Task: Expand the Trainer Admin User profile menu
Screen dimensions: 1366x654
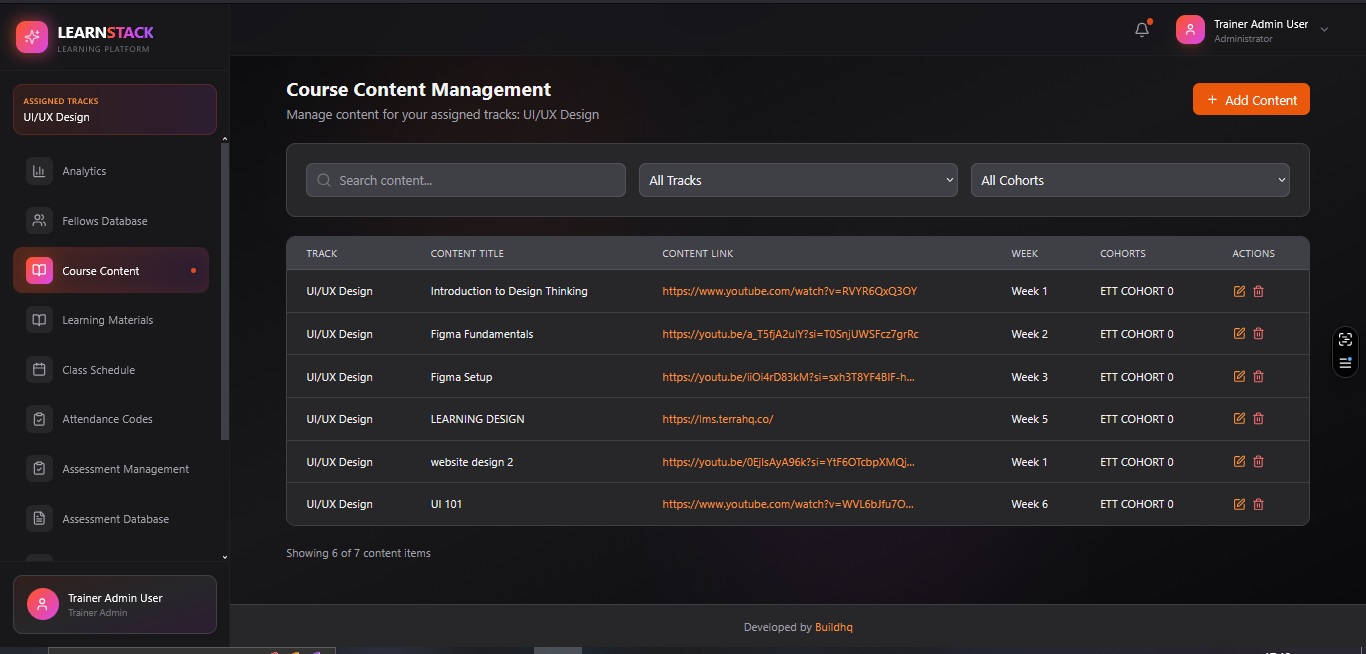Action: (1324, 30)
